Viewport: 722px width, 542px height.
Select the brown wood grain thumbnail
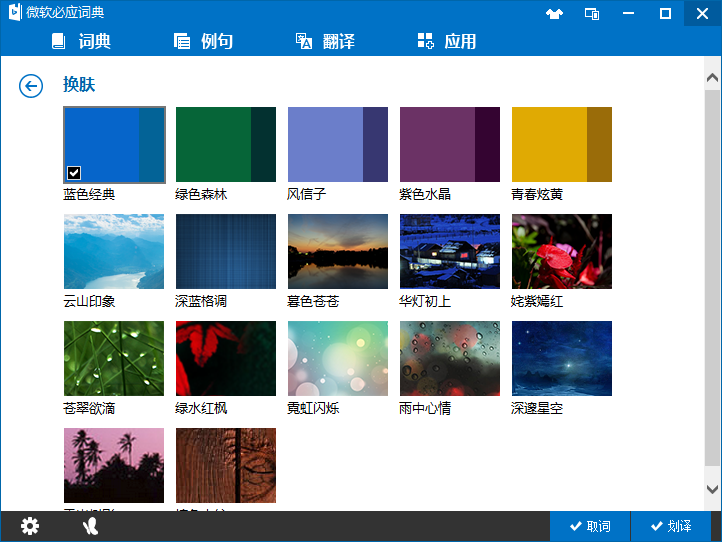[x=226, y=465]
